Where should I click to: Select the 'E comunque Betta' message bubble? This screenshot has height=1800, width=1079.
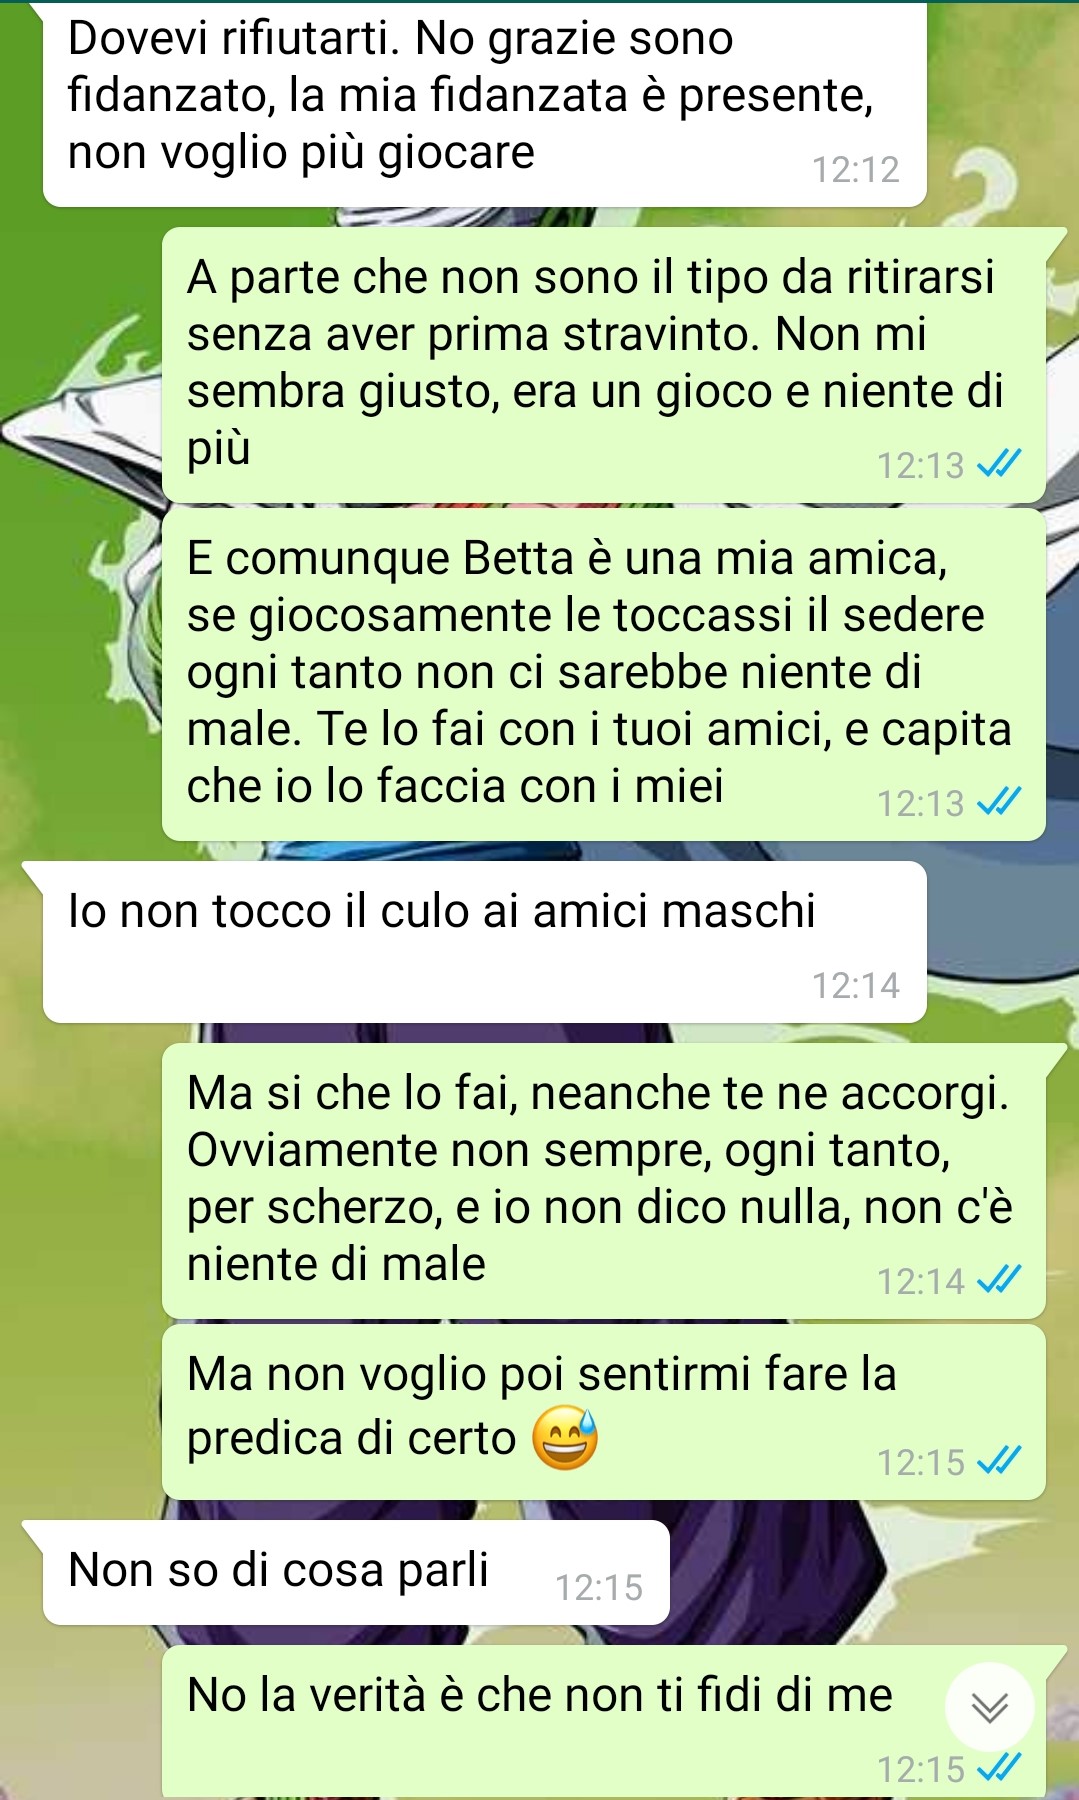pyautogui.click(x=604, y=675)
